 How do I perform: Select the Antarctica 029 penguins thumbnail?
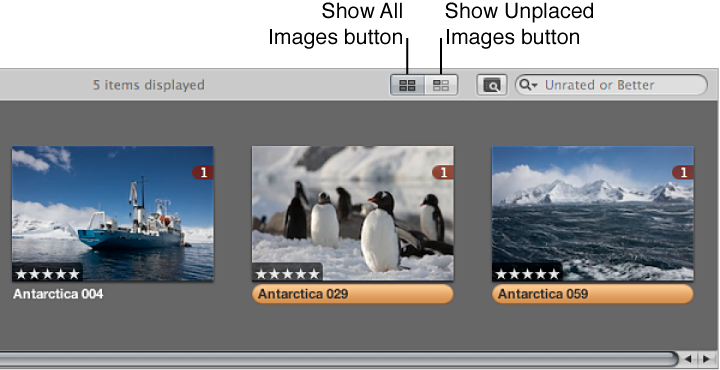click(353, 213)
